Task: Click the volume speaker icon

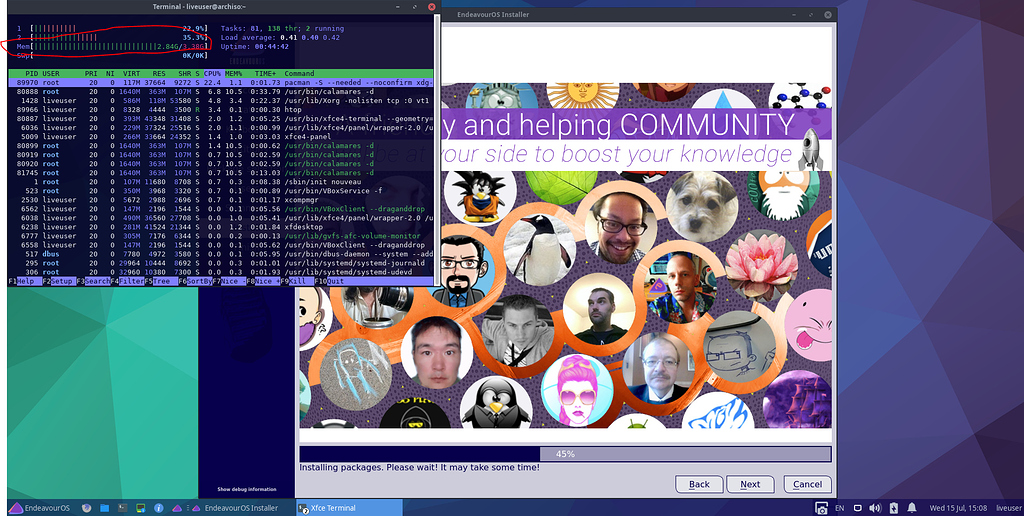Action: tap(875, 508)
